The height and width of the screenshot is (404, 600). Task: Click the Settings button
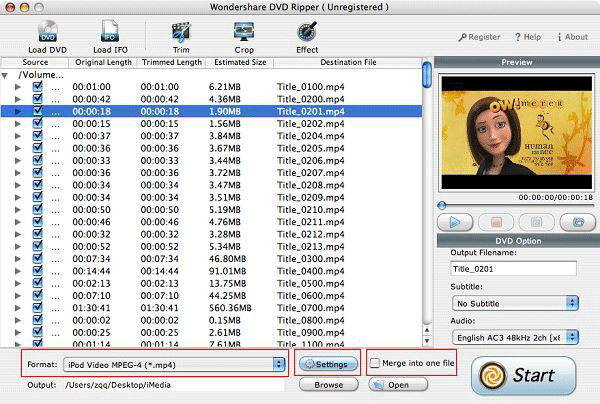328,364
